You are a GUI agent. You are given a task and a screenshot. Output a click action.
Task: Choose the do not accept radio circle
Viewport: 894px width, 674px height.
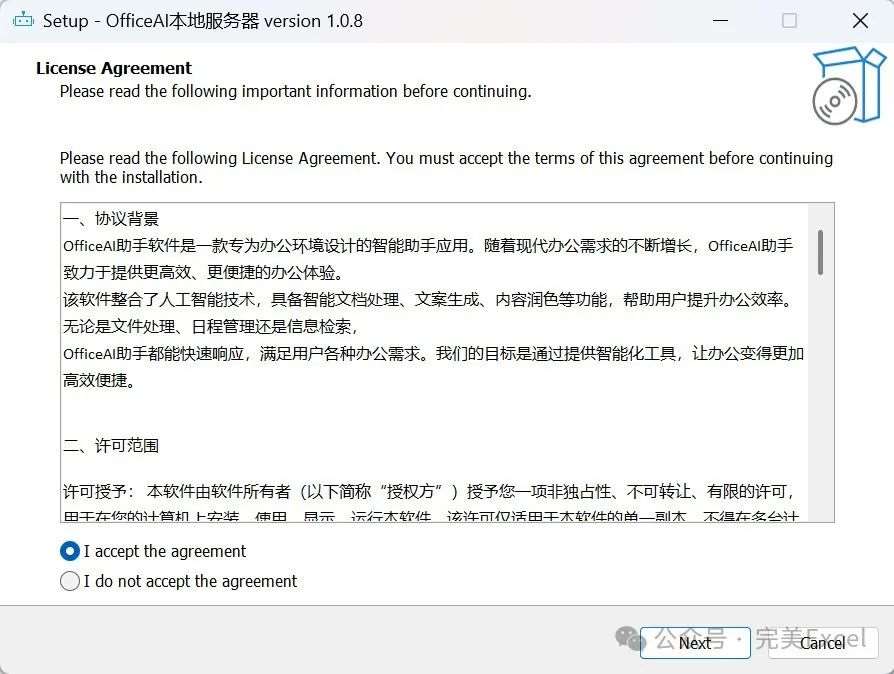click(x=70, y=581)
